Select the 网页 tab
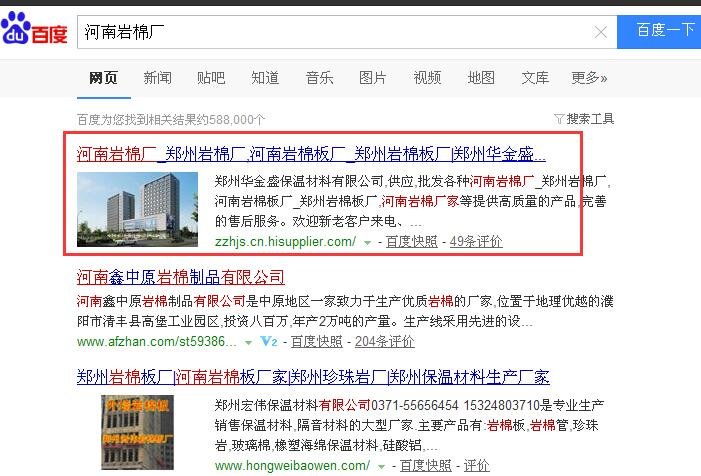The image size is (701, 476). tap(103, 78)
